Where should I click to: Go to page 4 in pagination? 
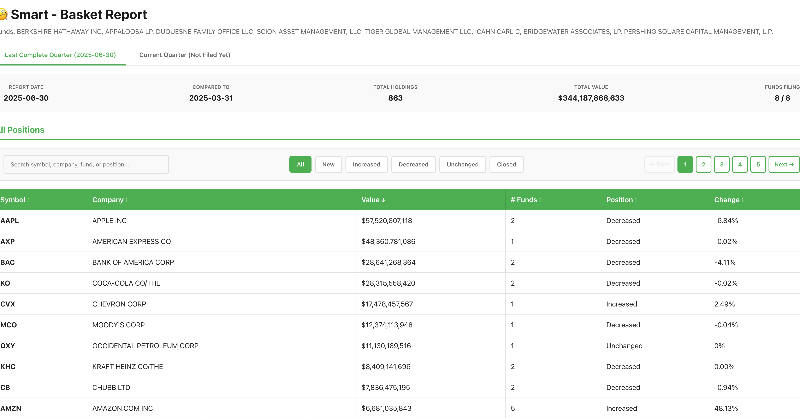pyautogui.click(x=740, y=164)
